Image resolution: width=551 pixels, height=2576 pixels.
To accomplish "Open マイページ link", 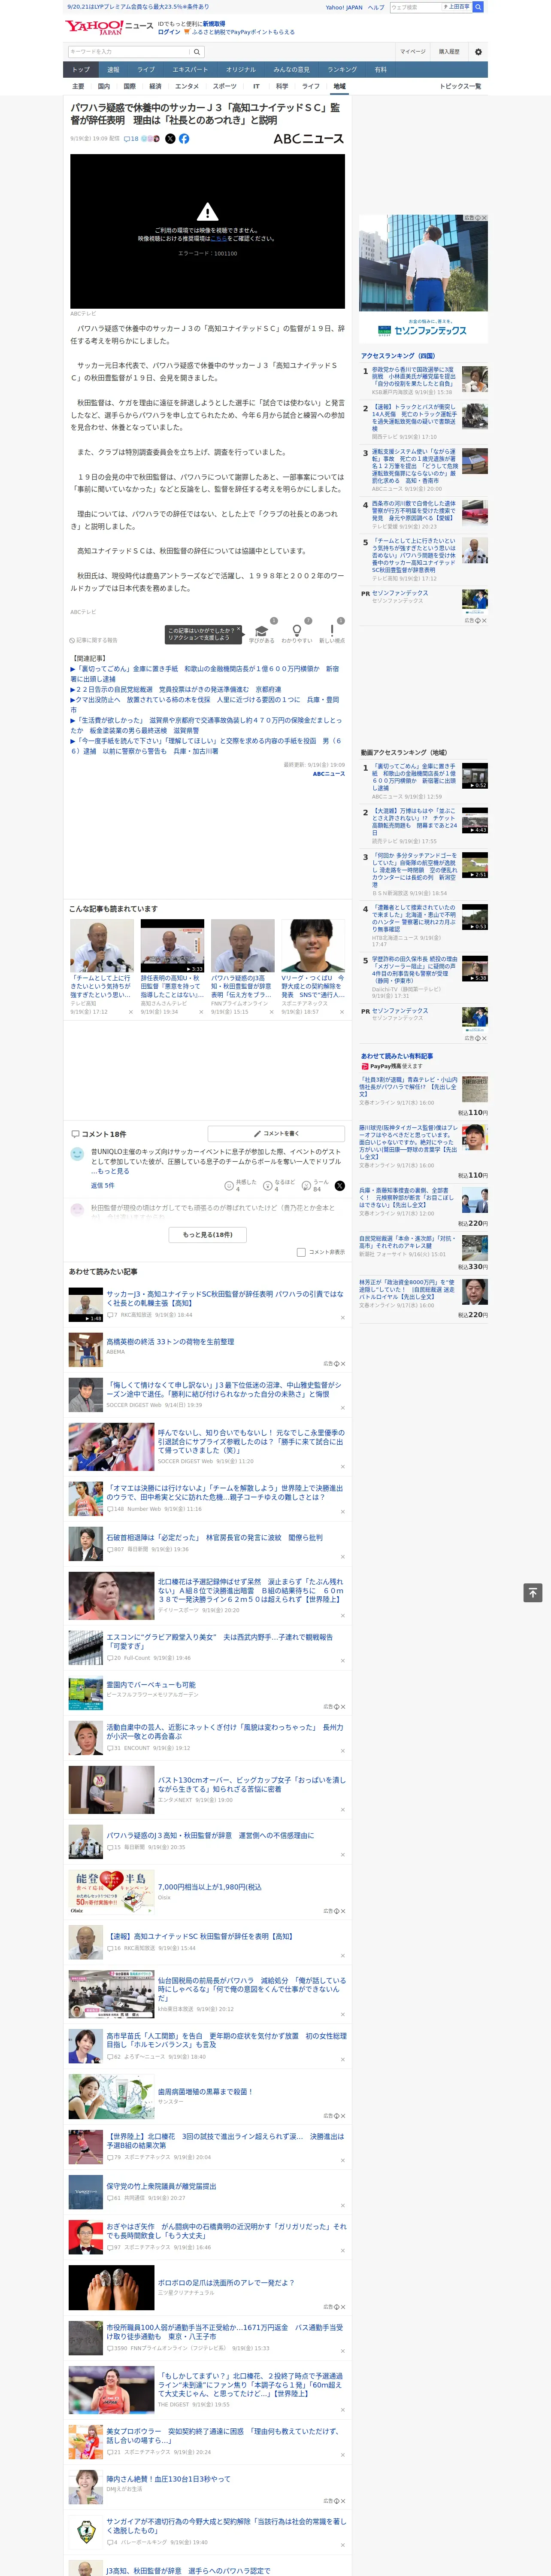I will click(413, 52).
